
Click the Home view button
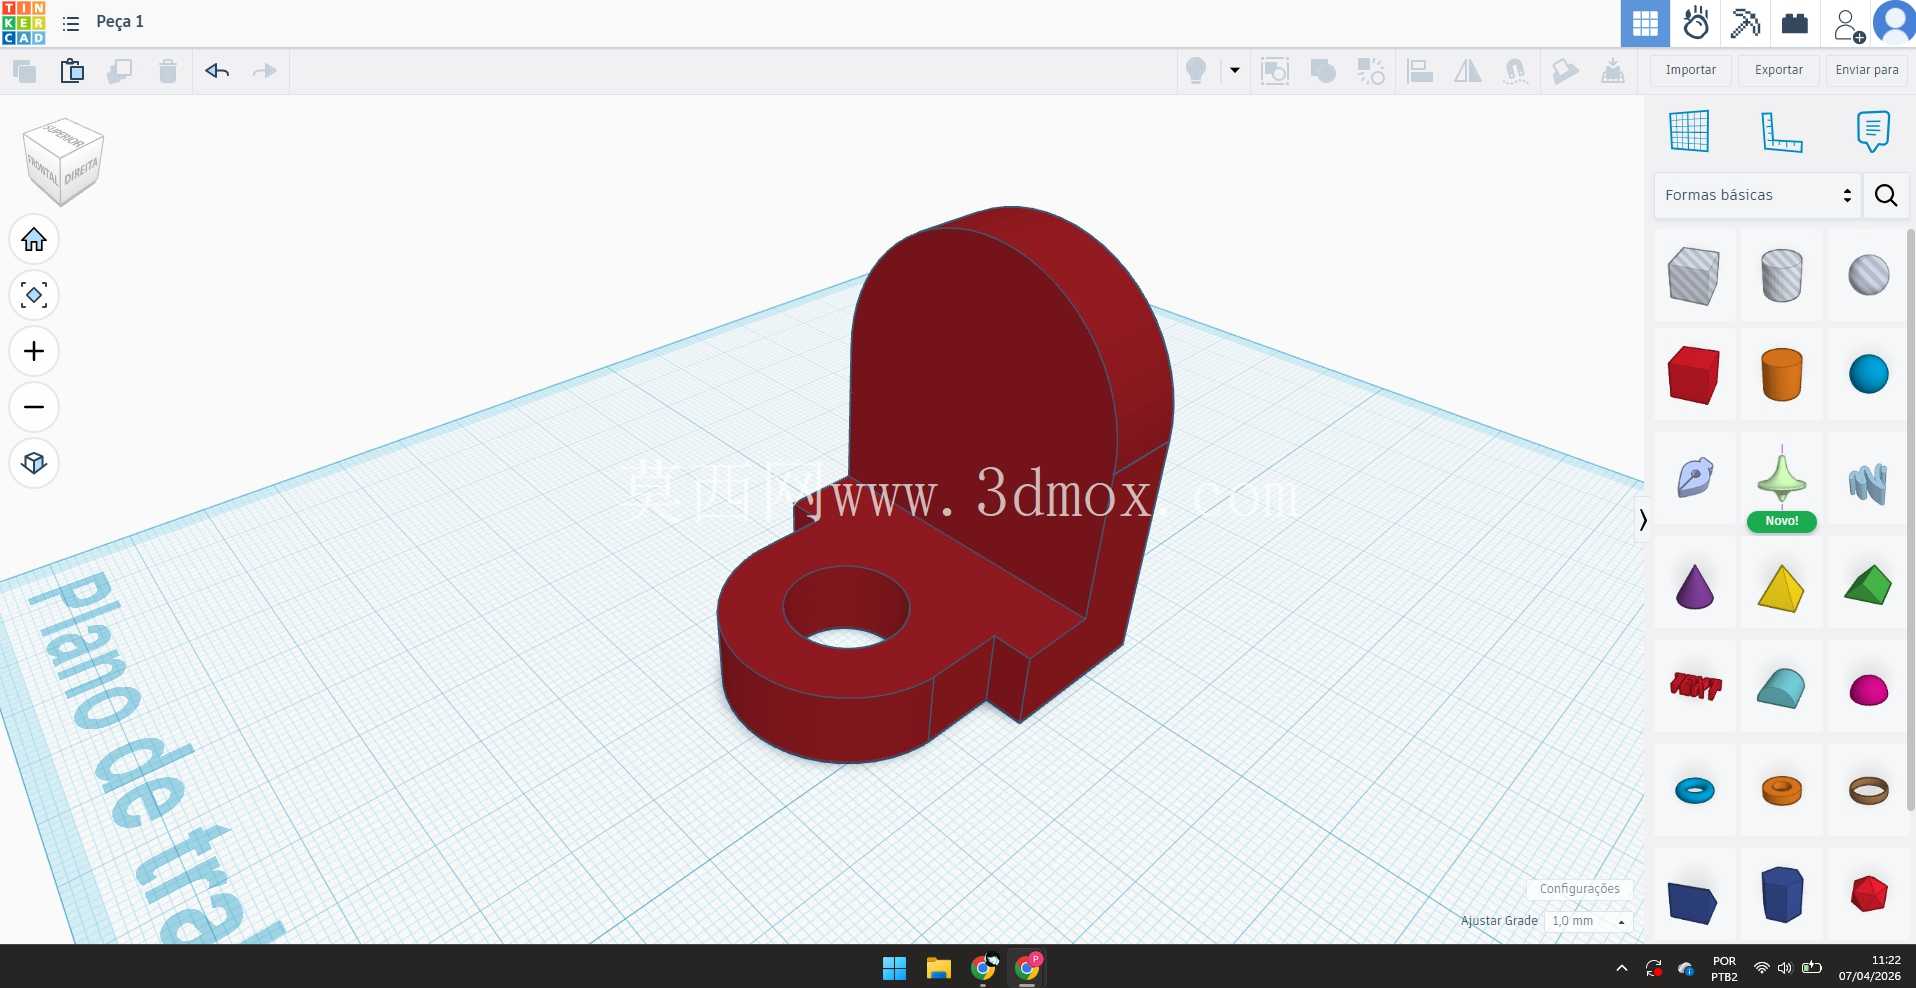coord(34,240)
